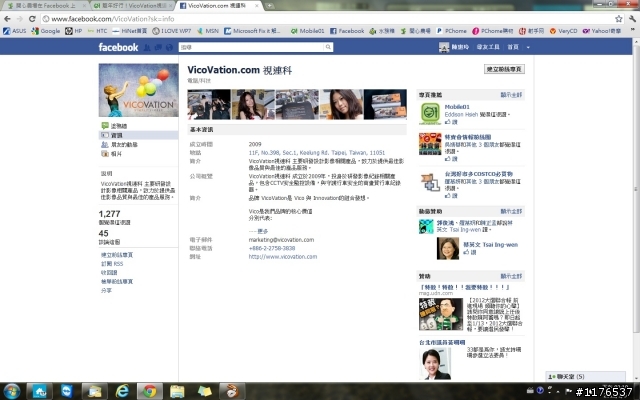
Task: Select the active VicoVation.com tab
Action: (218, 6)
